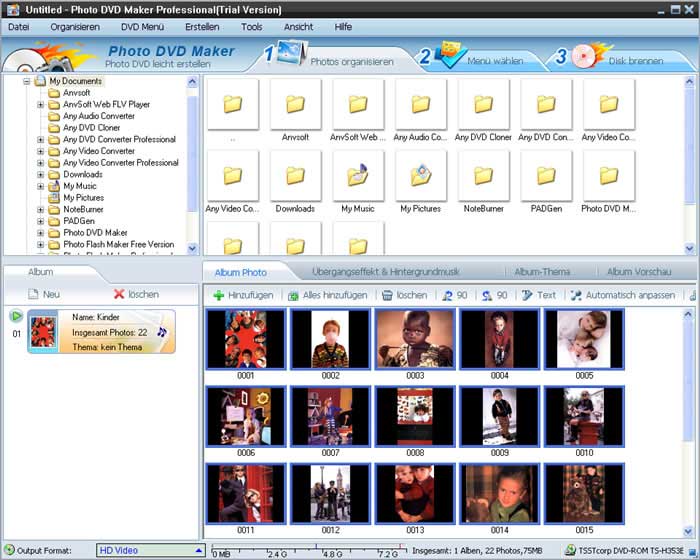The height and width of the screenshot is (560, 700).
Task: Open the My Pictures folder icon in browser pane
Action: [x=421, y=175]
